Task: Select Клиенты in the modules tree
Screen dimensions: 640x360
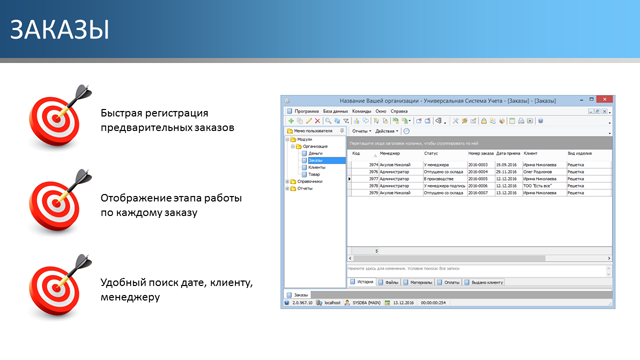Action: point(317,167)
